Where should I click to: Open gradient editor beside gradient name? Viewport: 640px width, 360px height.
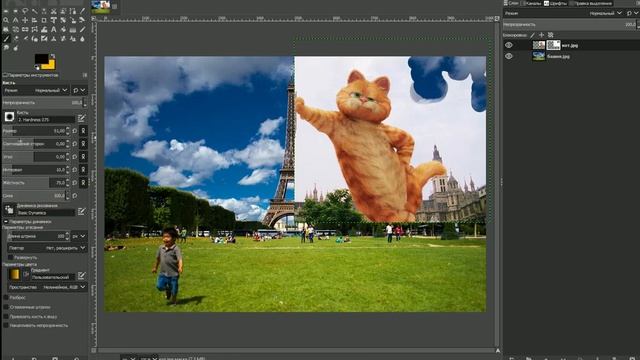coord(81,275)
